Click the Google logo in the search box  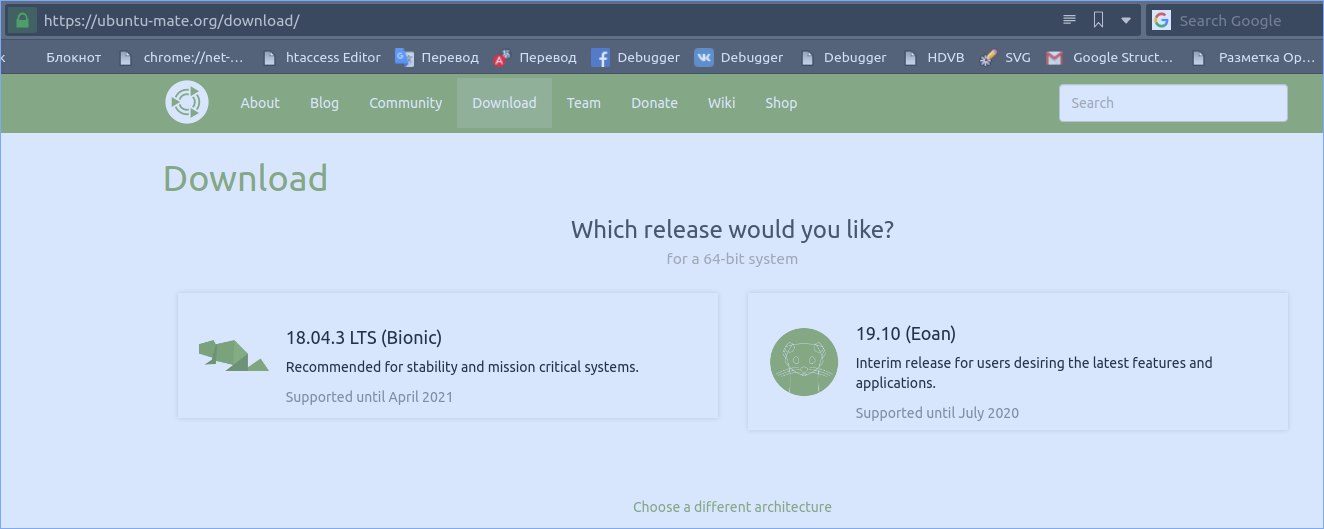(1161, 20)
